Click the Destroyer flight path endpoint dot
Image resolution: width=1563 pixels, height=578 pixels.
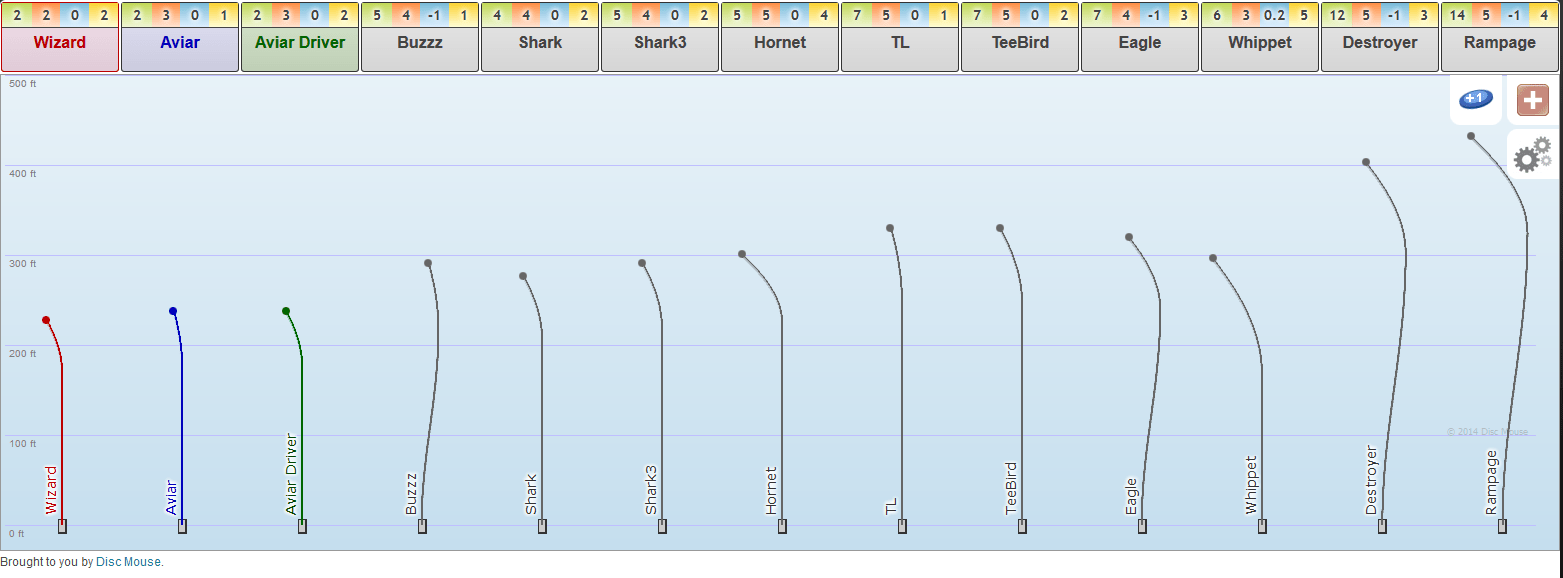pyautogui.click(x=1368, y=160)
